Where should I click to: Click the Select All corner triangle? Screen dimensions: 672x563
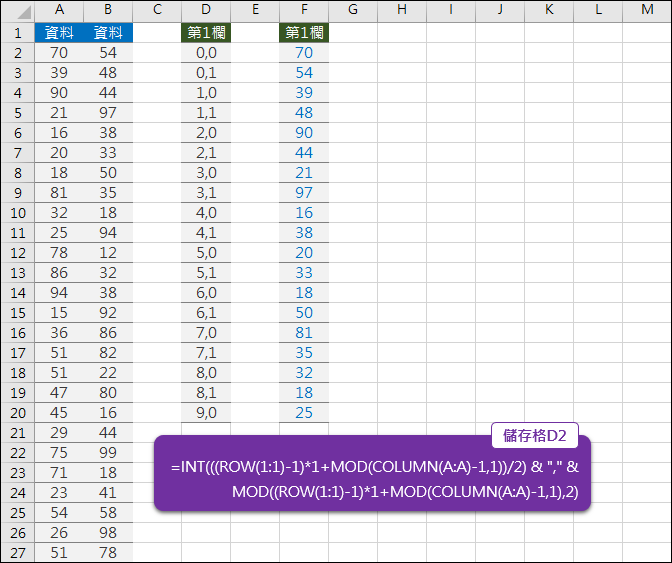pos(24,12)
